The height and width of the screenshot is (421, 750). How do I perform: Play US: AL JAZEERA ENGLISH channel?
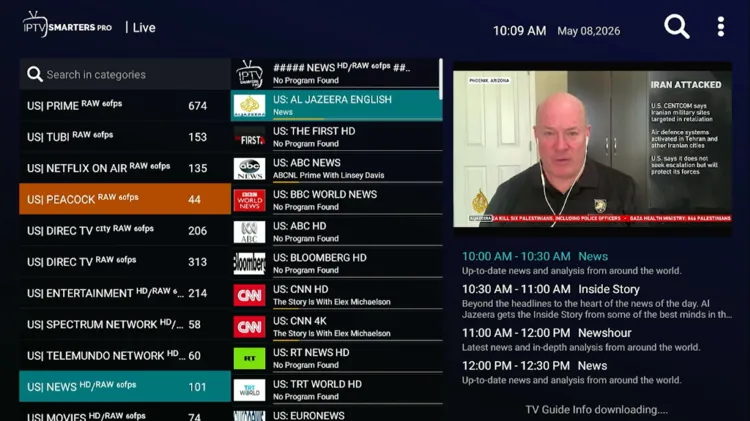(337, 105)
